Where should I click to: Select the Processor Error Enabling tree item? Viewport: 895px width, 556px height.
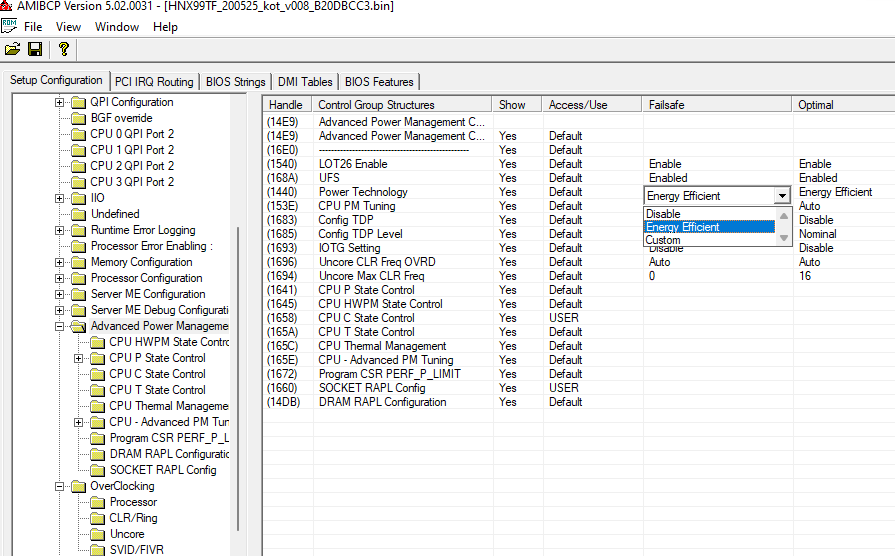[151, 246]
